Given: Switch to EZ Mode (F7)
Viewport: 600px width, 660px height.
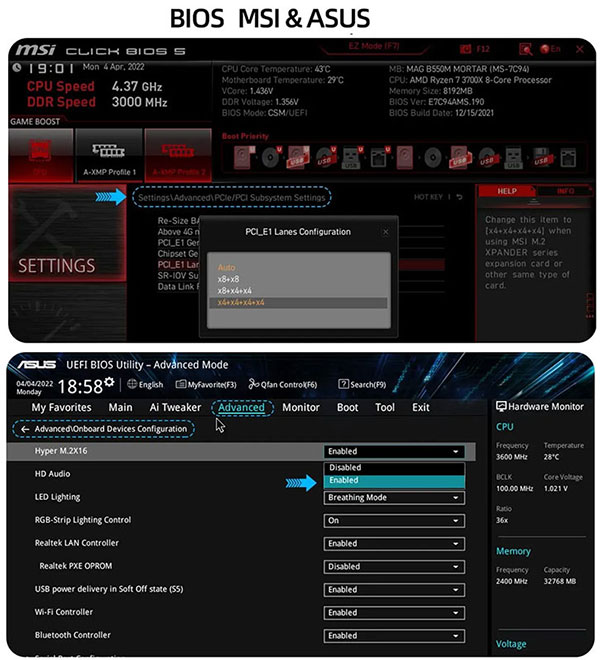Looking at the screenshot, I should click(374, 46).
